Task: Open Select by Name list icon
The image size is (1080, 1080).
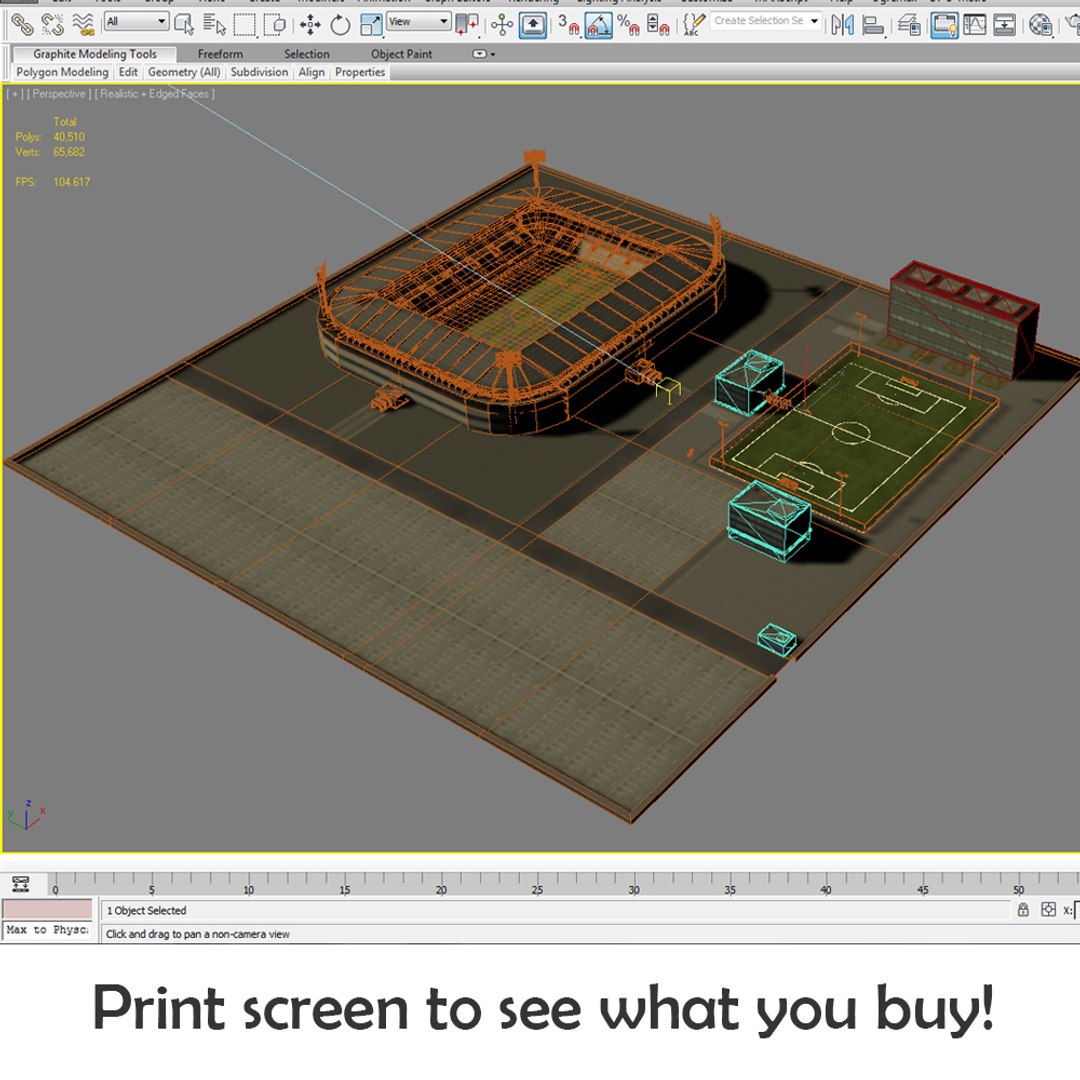Action: (x=214, y=25)
